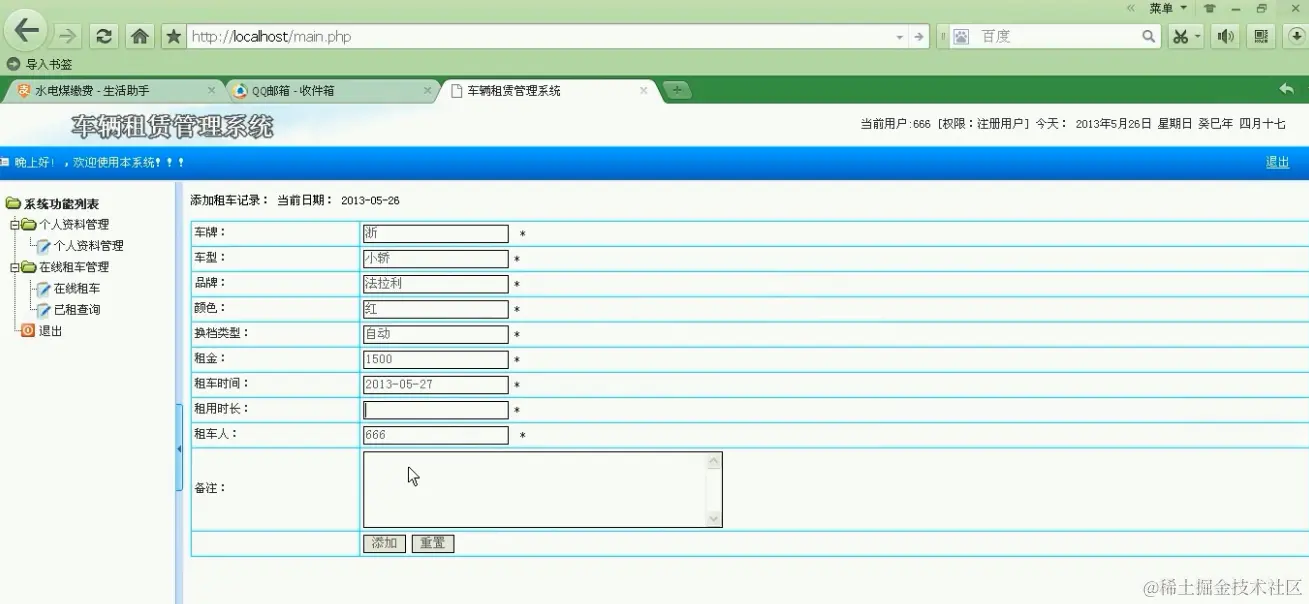
Task: Click the 添加 submit button
Action: pos(384,544)
